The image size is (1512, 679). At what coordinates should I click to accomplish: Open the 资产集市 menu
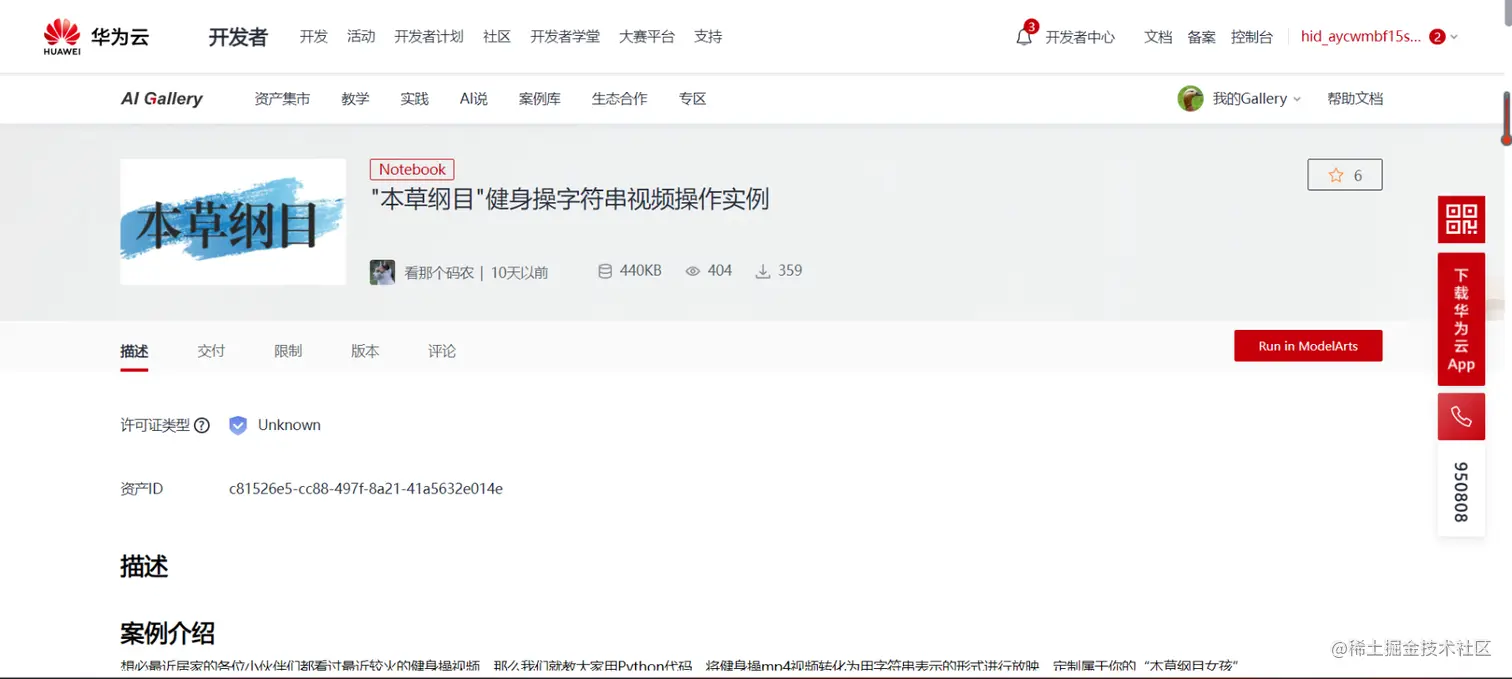(x=282, y=99)
